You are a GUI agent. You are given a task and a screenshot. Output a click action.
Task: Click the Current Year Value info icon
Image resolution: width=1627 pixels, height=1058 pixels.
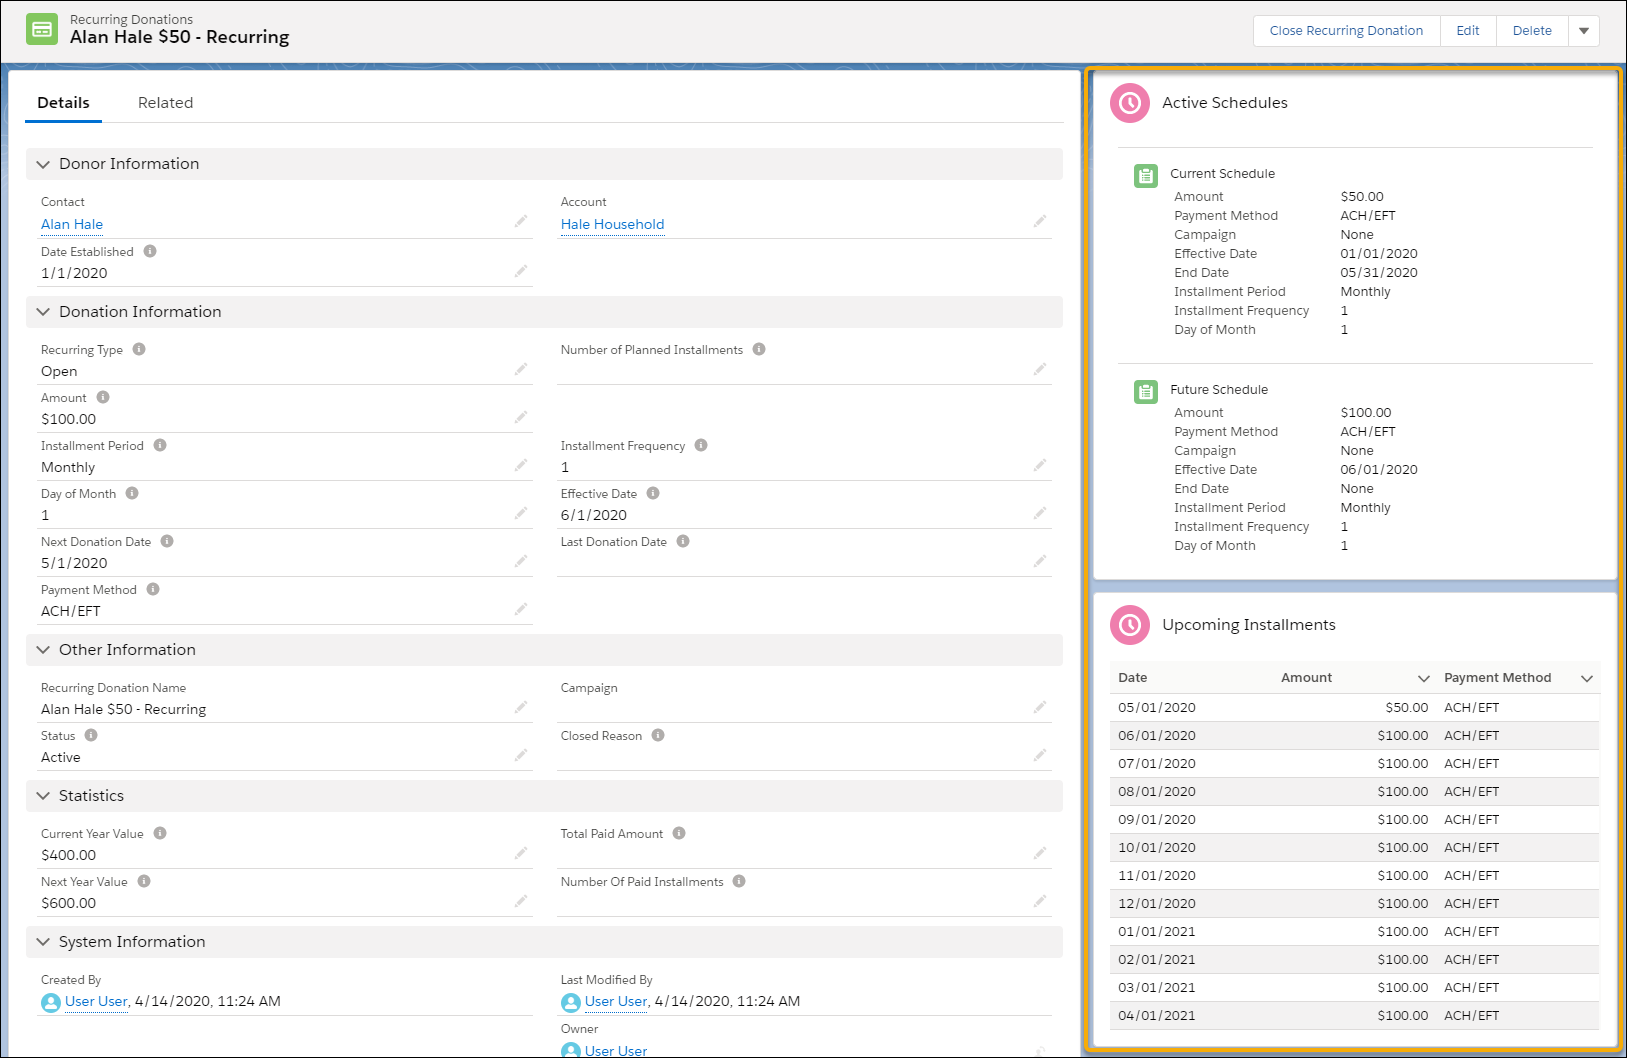pos(160,833)
